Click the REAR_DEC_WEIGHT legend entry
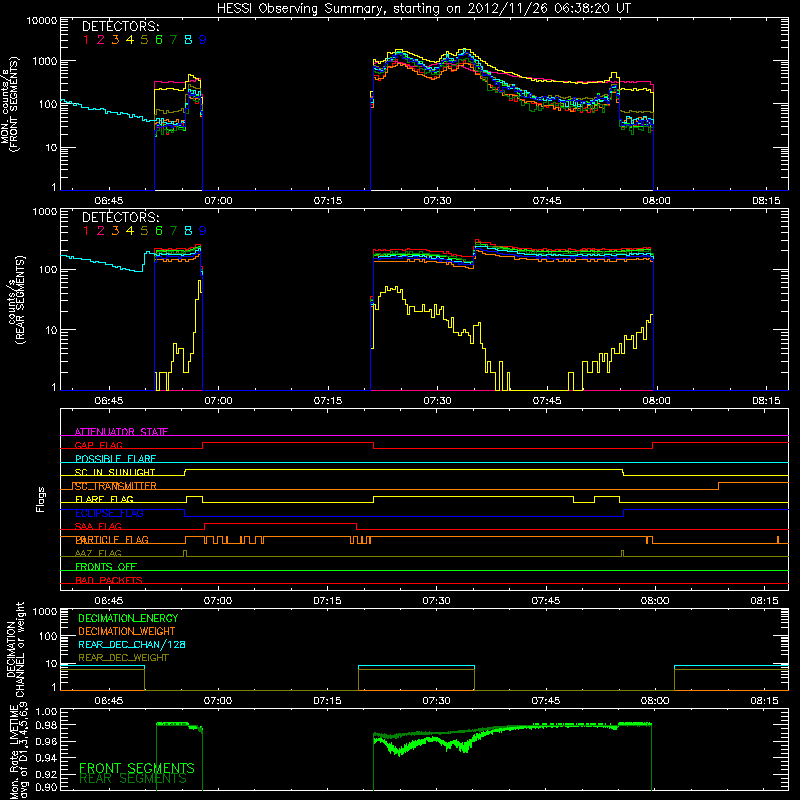 [x=123, y=658]
